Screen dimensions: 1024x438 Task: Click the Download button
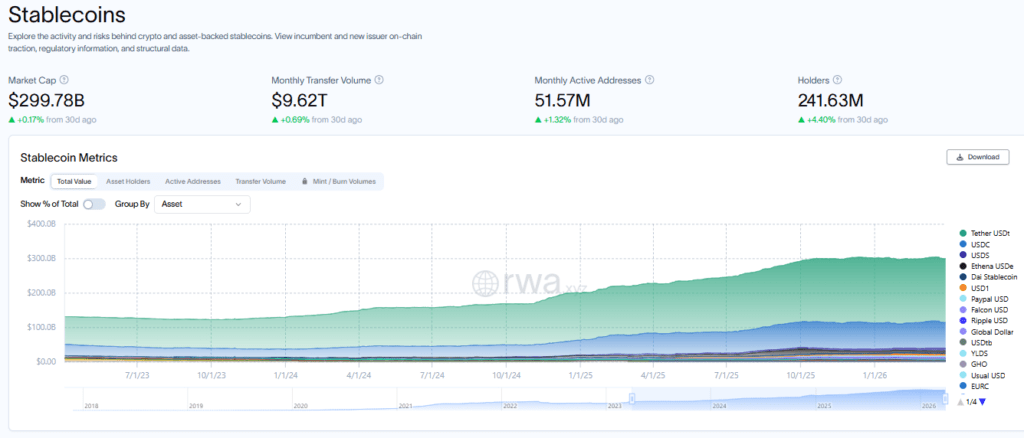[x=977, y=157]
